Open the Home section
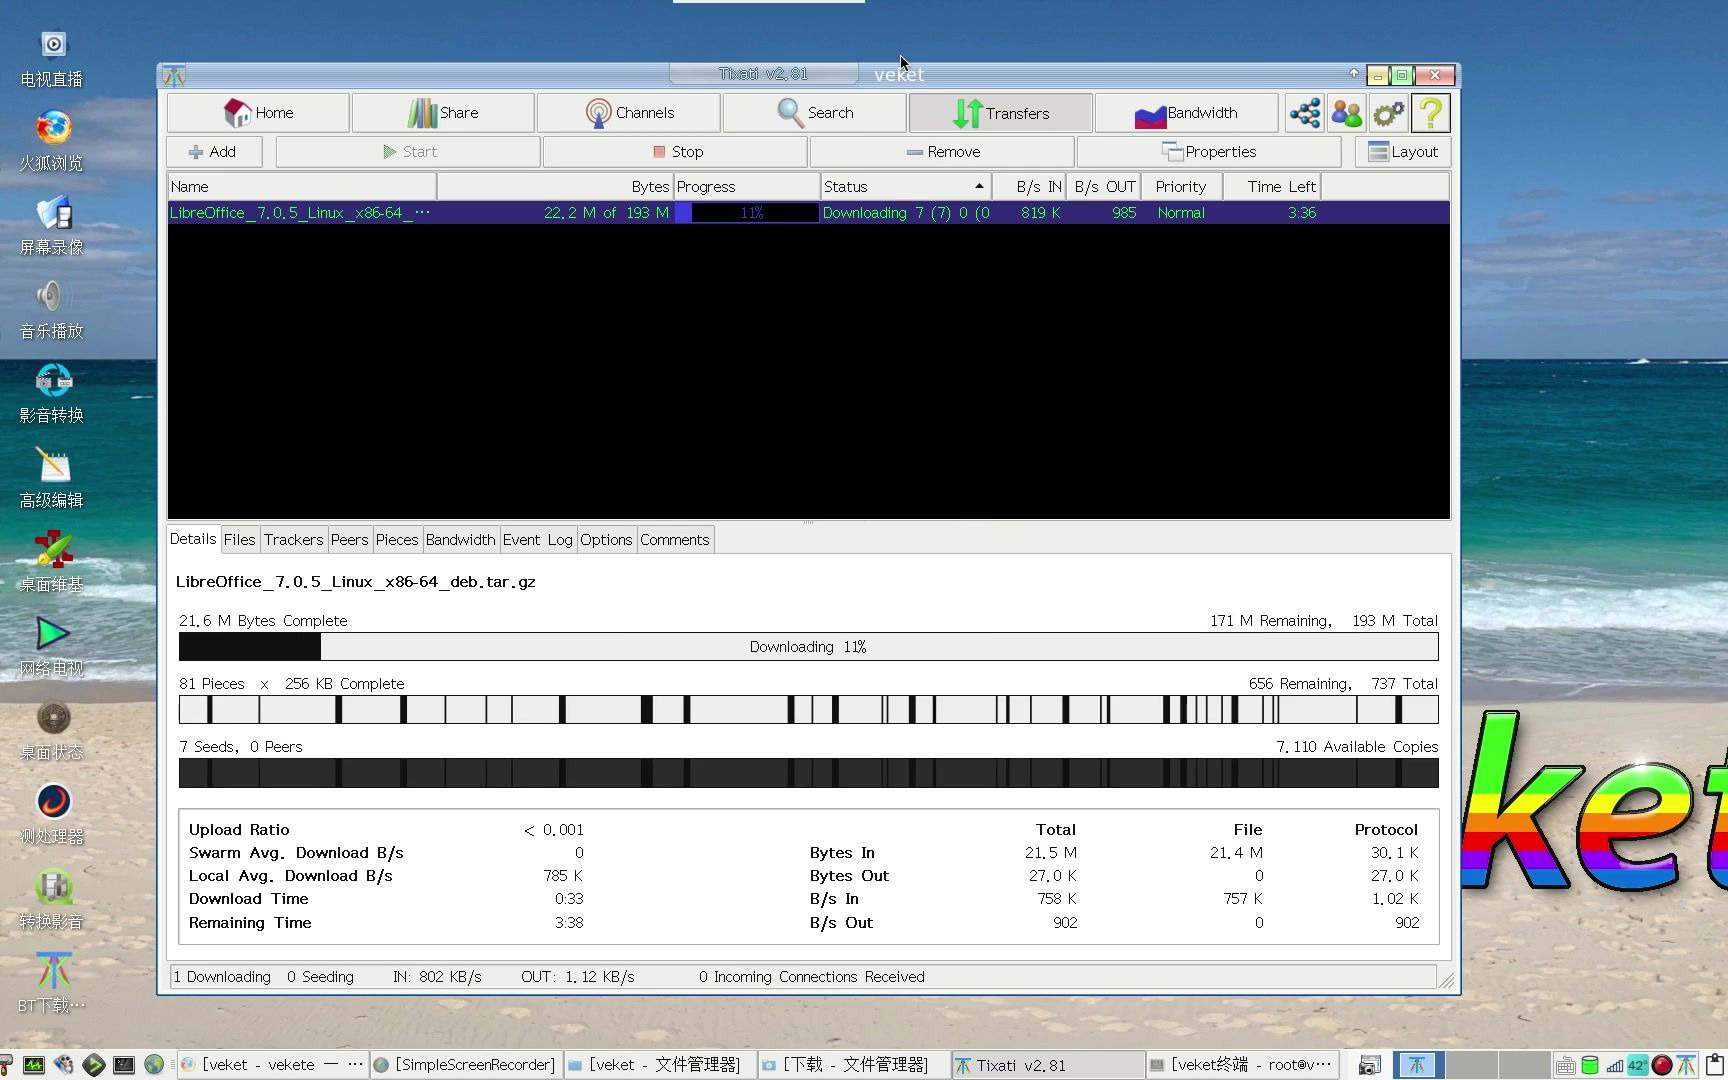 [x=258, y=113]
